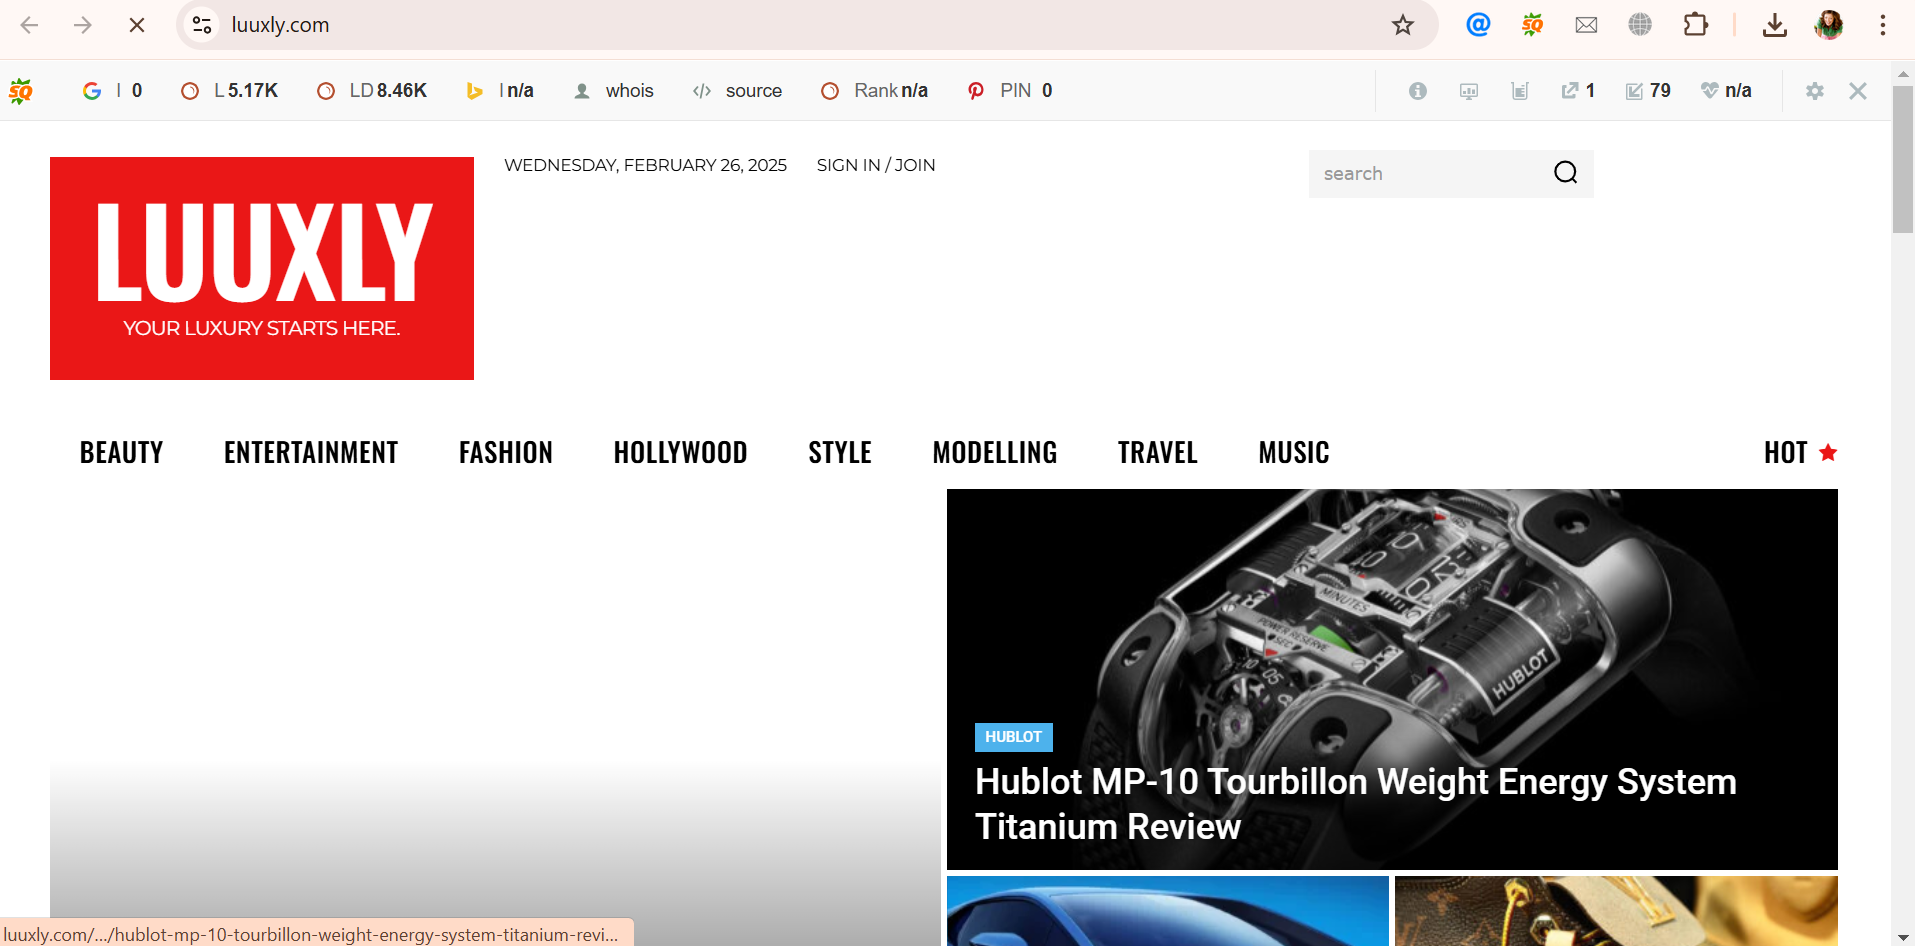Screen dimensions: 1915x946
Task: Open external links count 1
Action: tap(1578, 91)
